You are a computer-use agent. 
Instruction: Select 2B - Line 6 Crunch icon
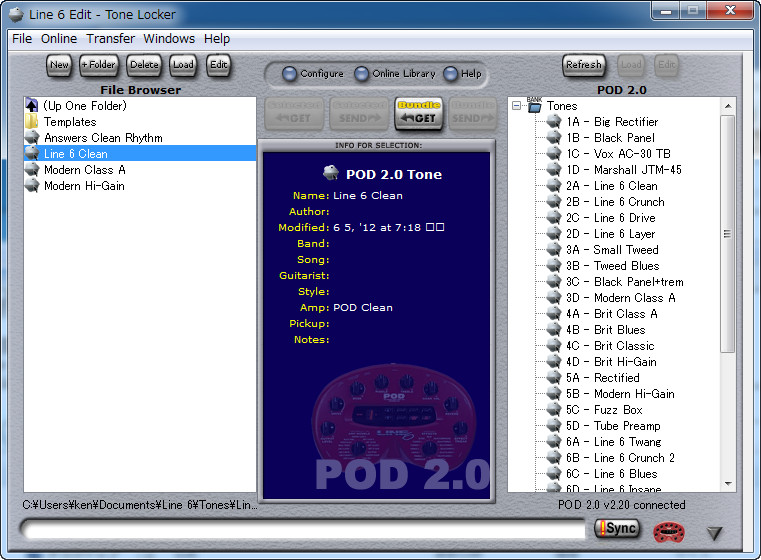tap(554, 201)
